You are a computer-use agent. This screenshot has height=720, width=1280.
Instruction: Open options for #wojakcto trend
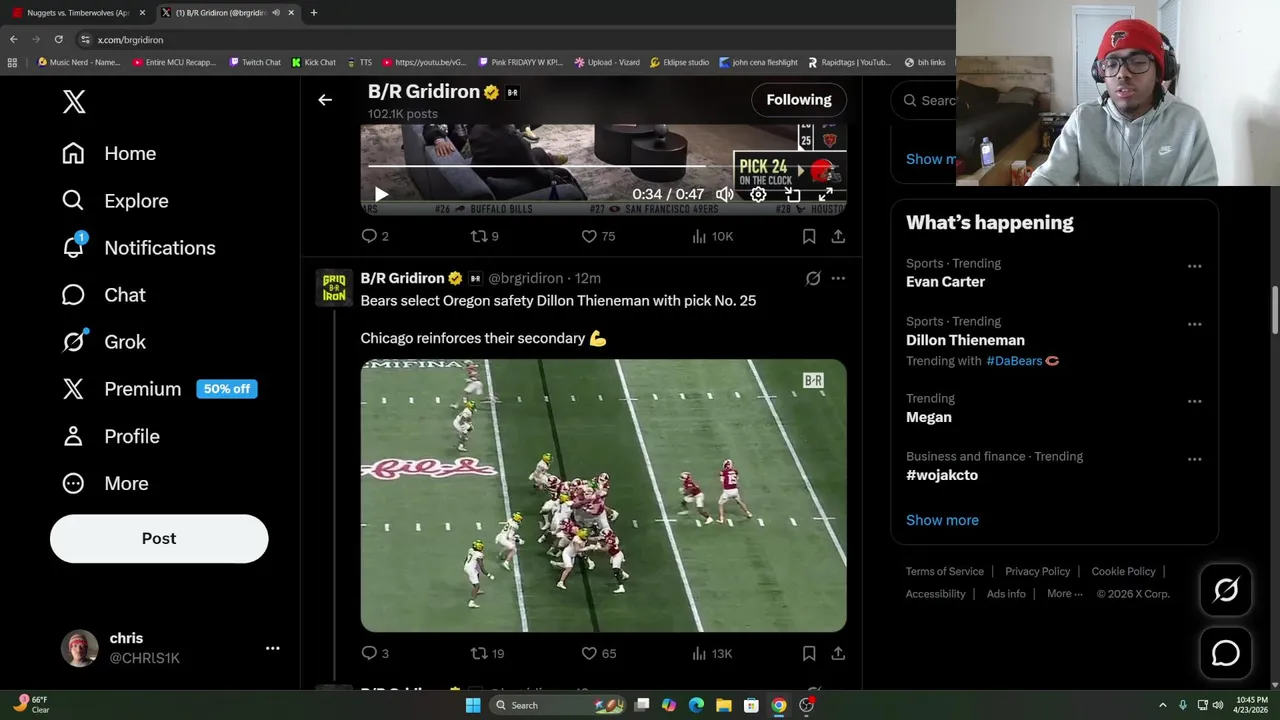[x=1194, y=459]
